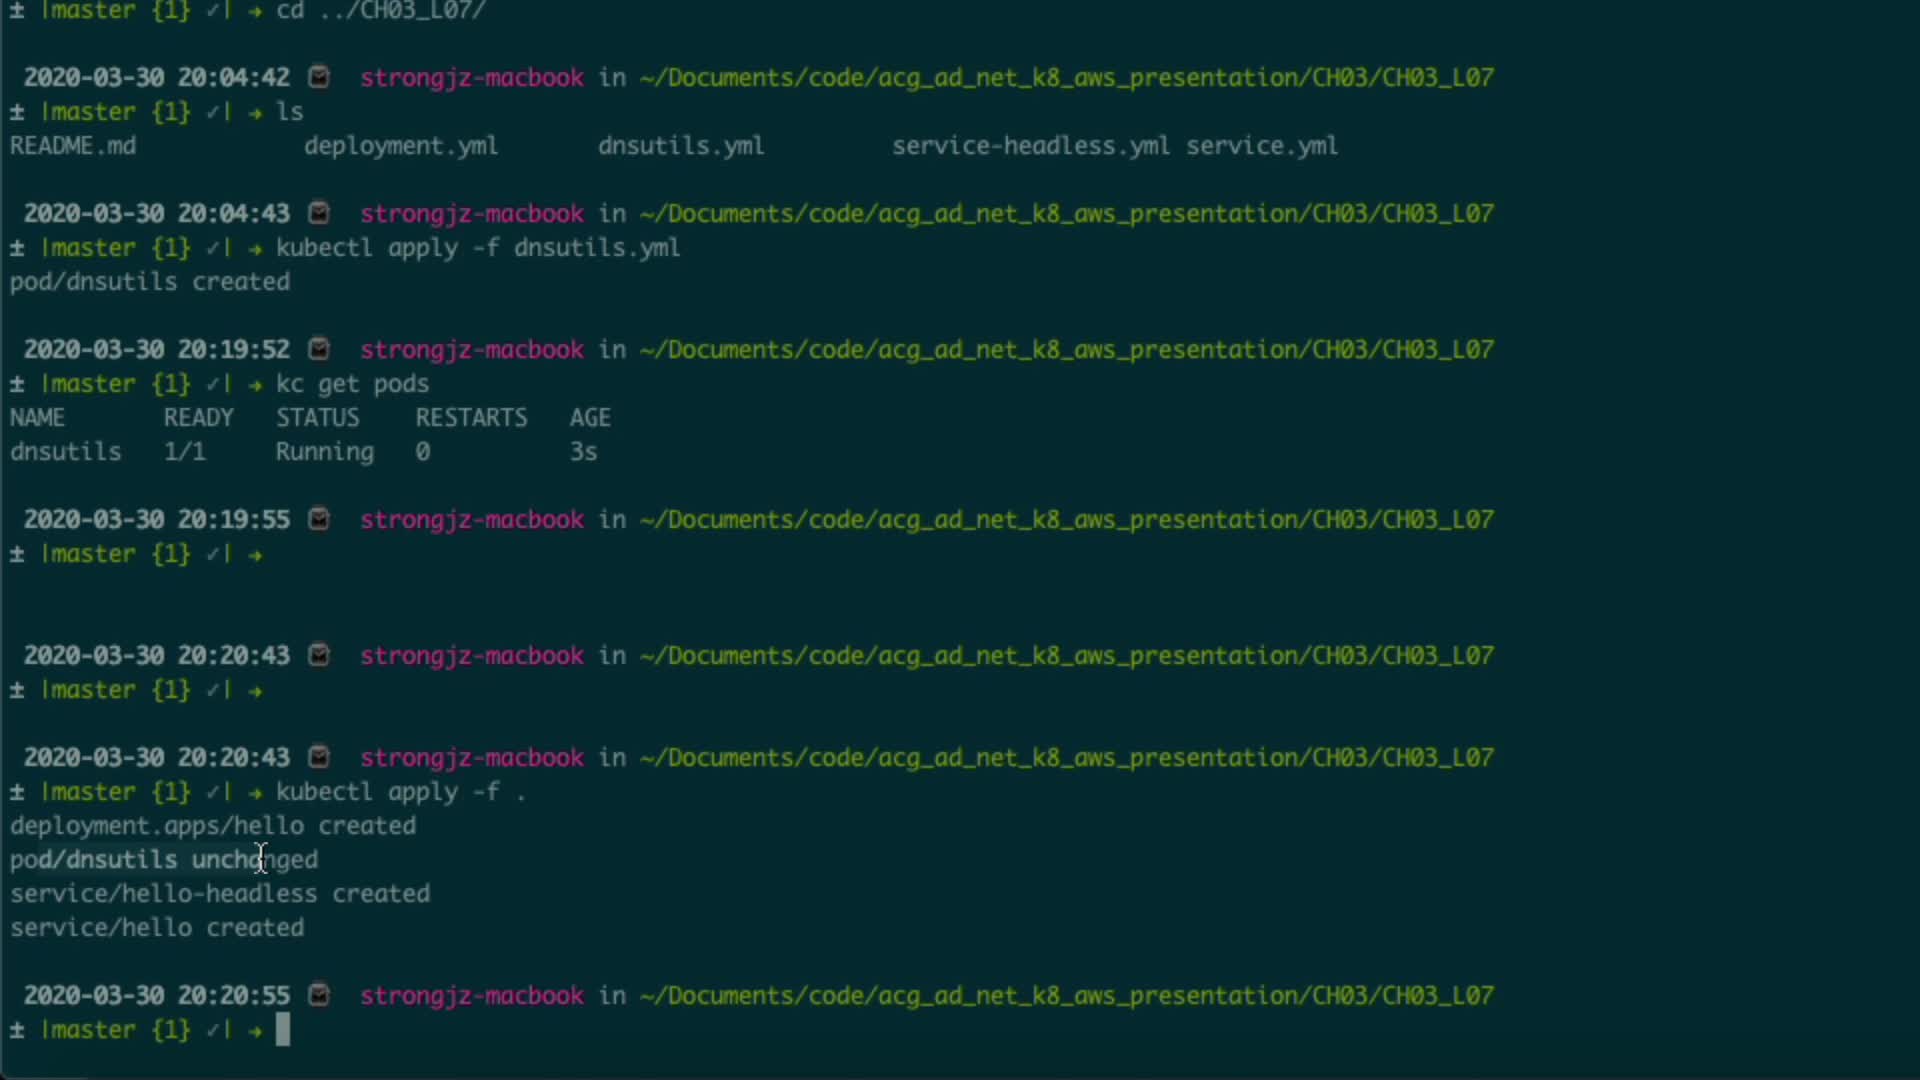Viewport: 1920px width, 1080px height.
Task: Click the clock icon beside the 20:19:52 timestamp
Action: point(319,349)
